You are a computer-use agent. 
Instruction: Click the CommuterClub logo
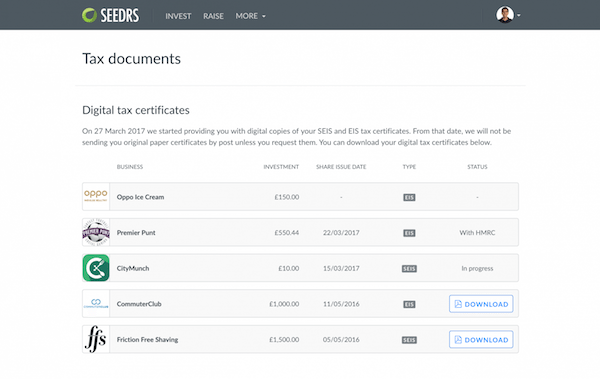[96, 303]
